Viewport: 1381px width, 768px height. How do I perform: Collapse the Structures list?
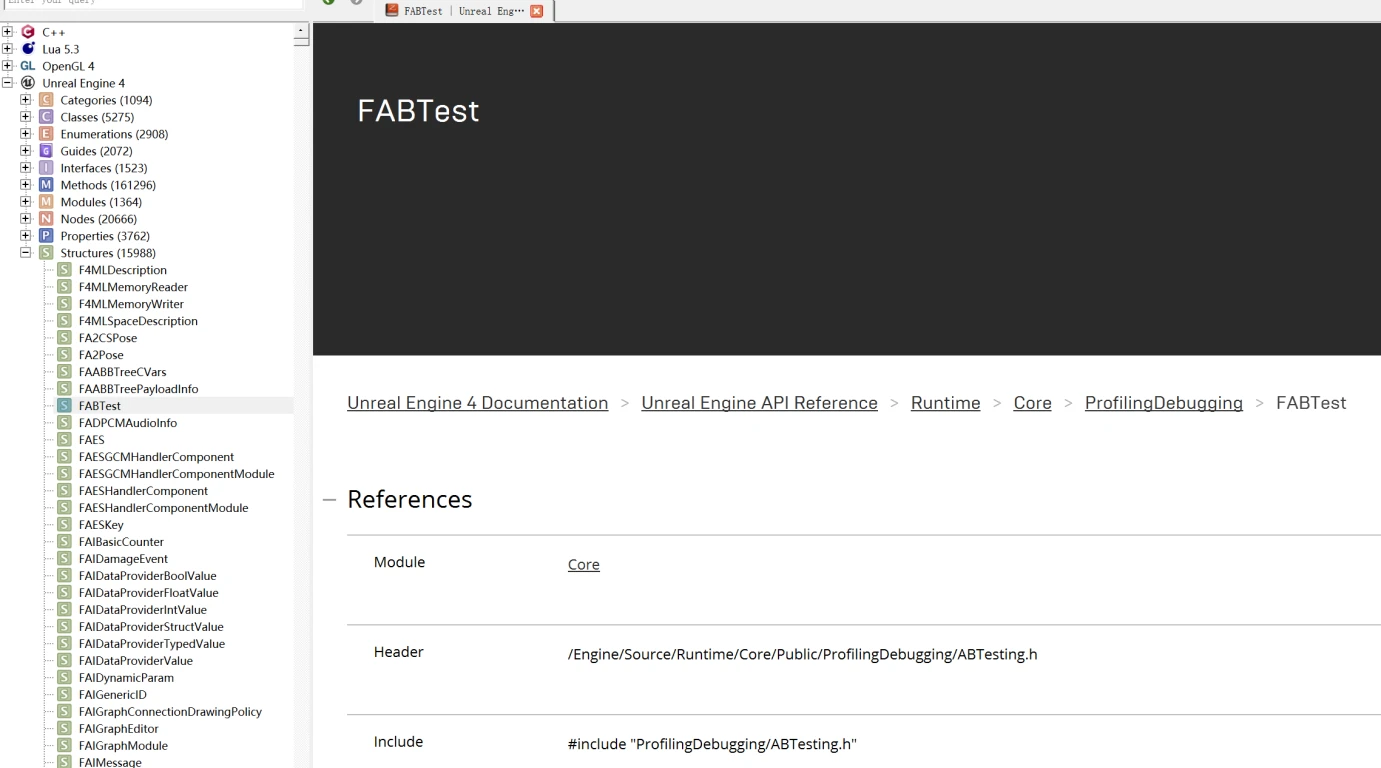[26, 253]
